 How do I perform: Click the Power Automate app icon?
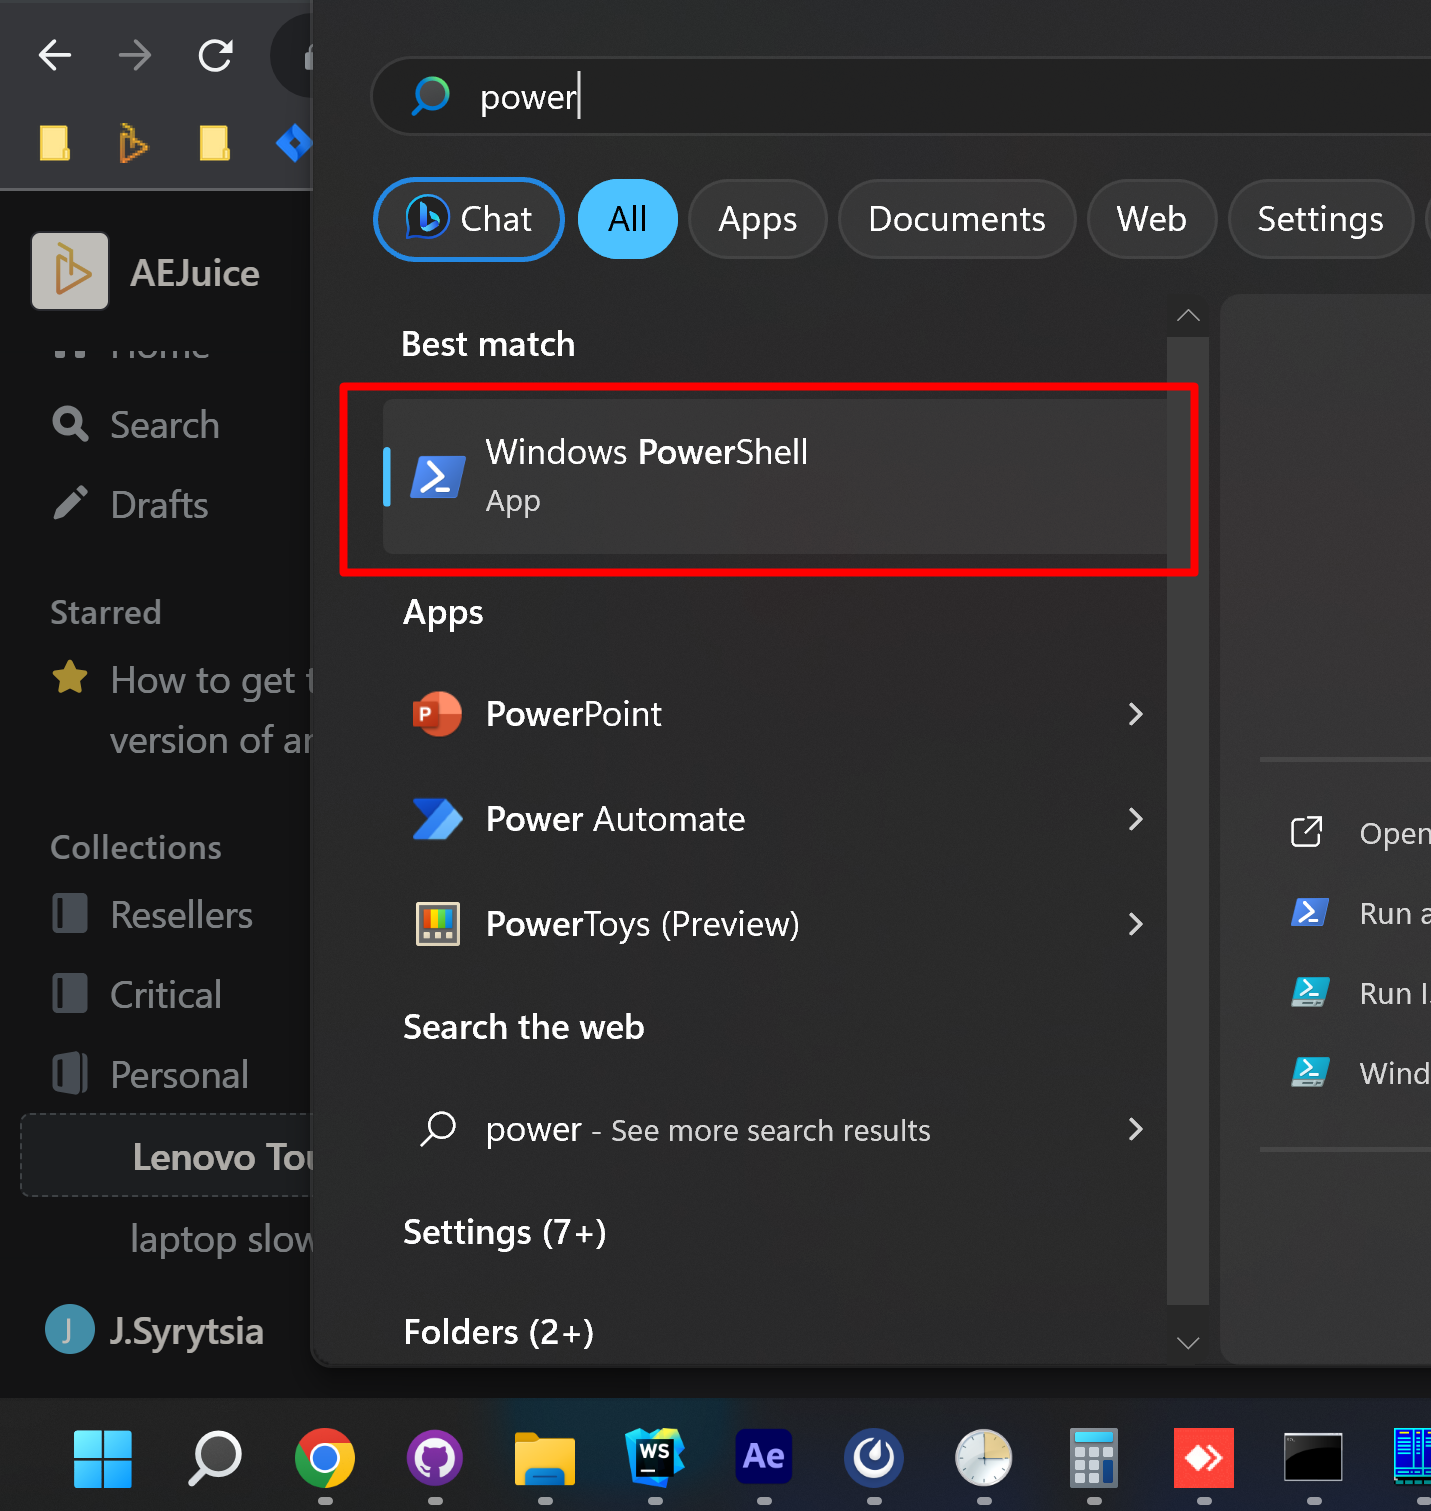point(438,819)
